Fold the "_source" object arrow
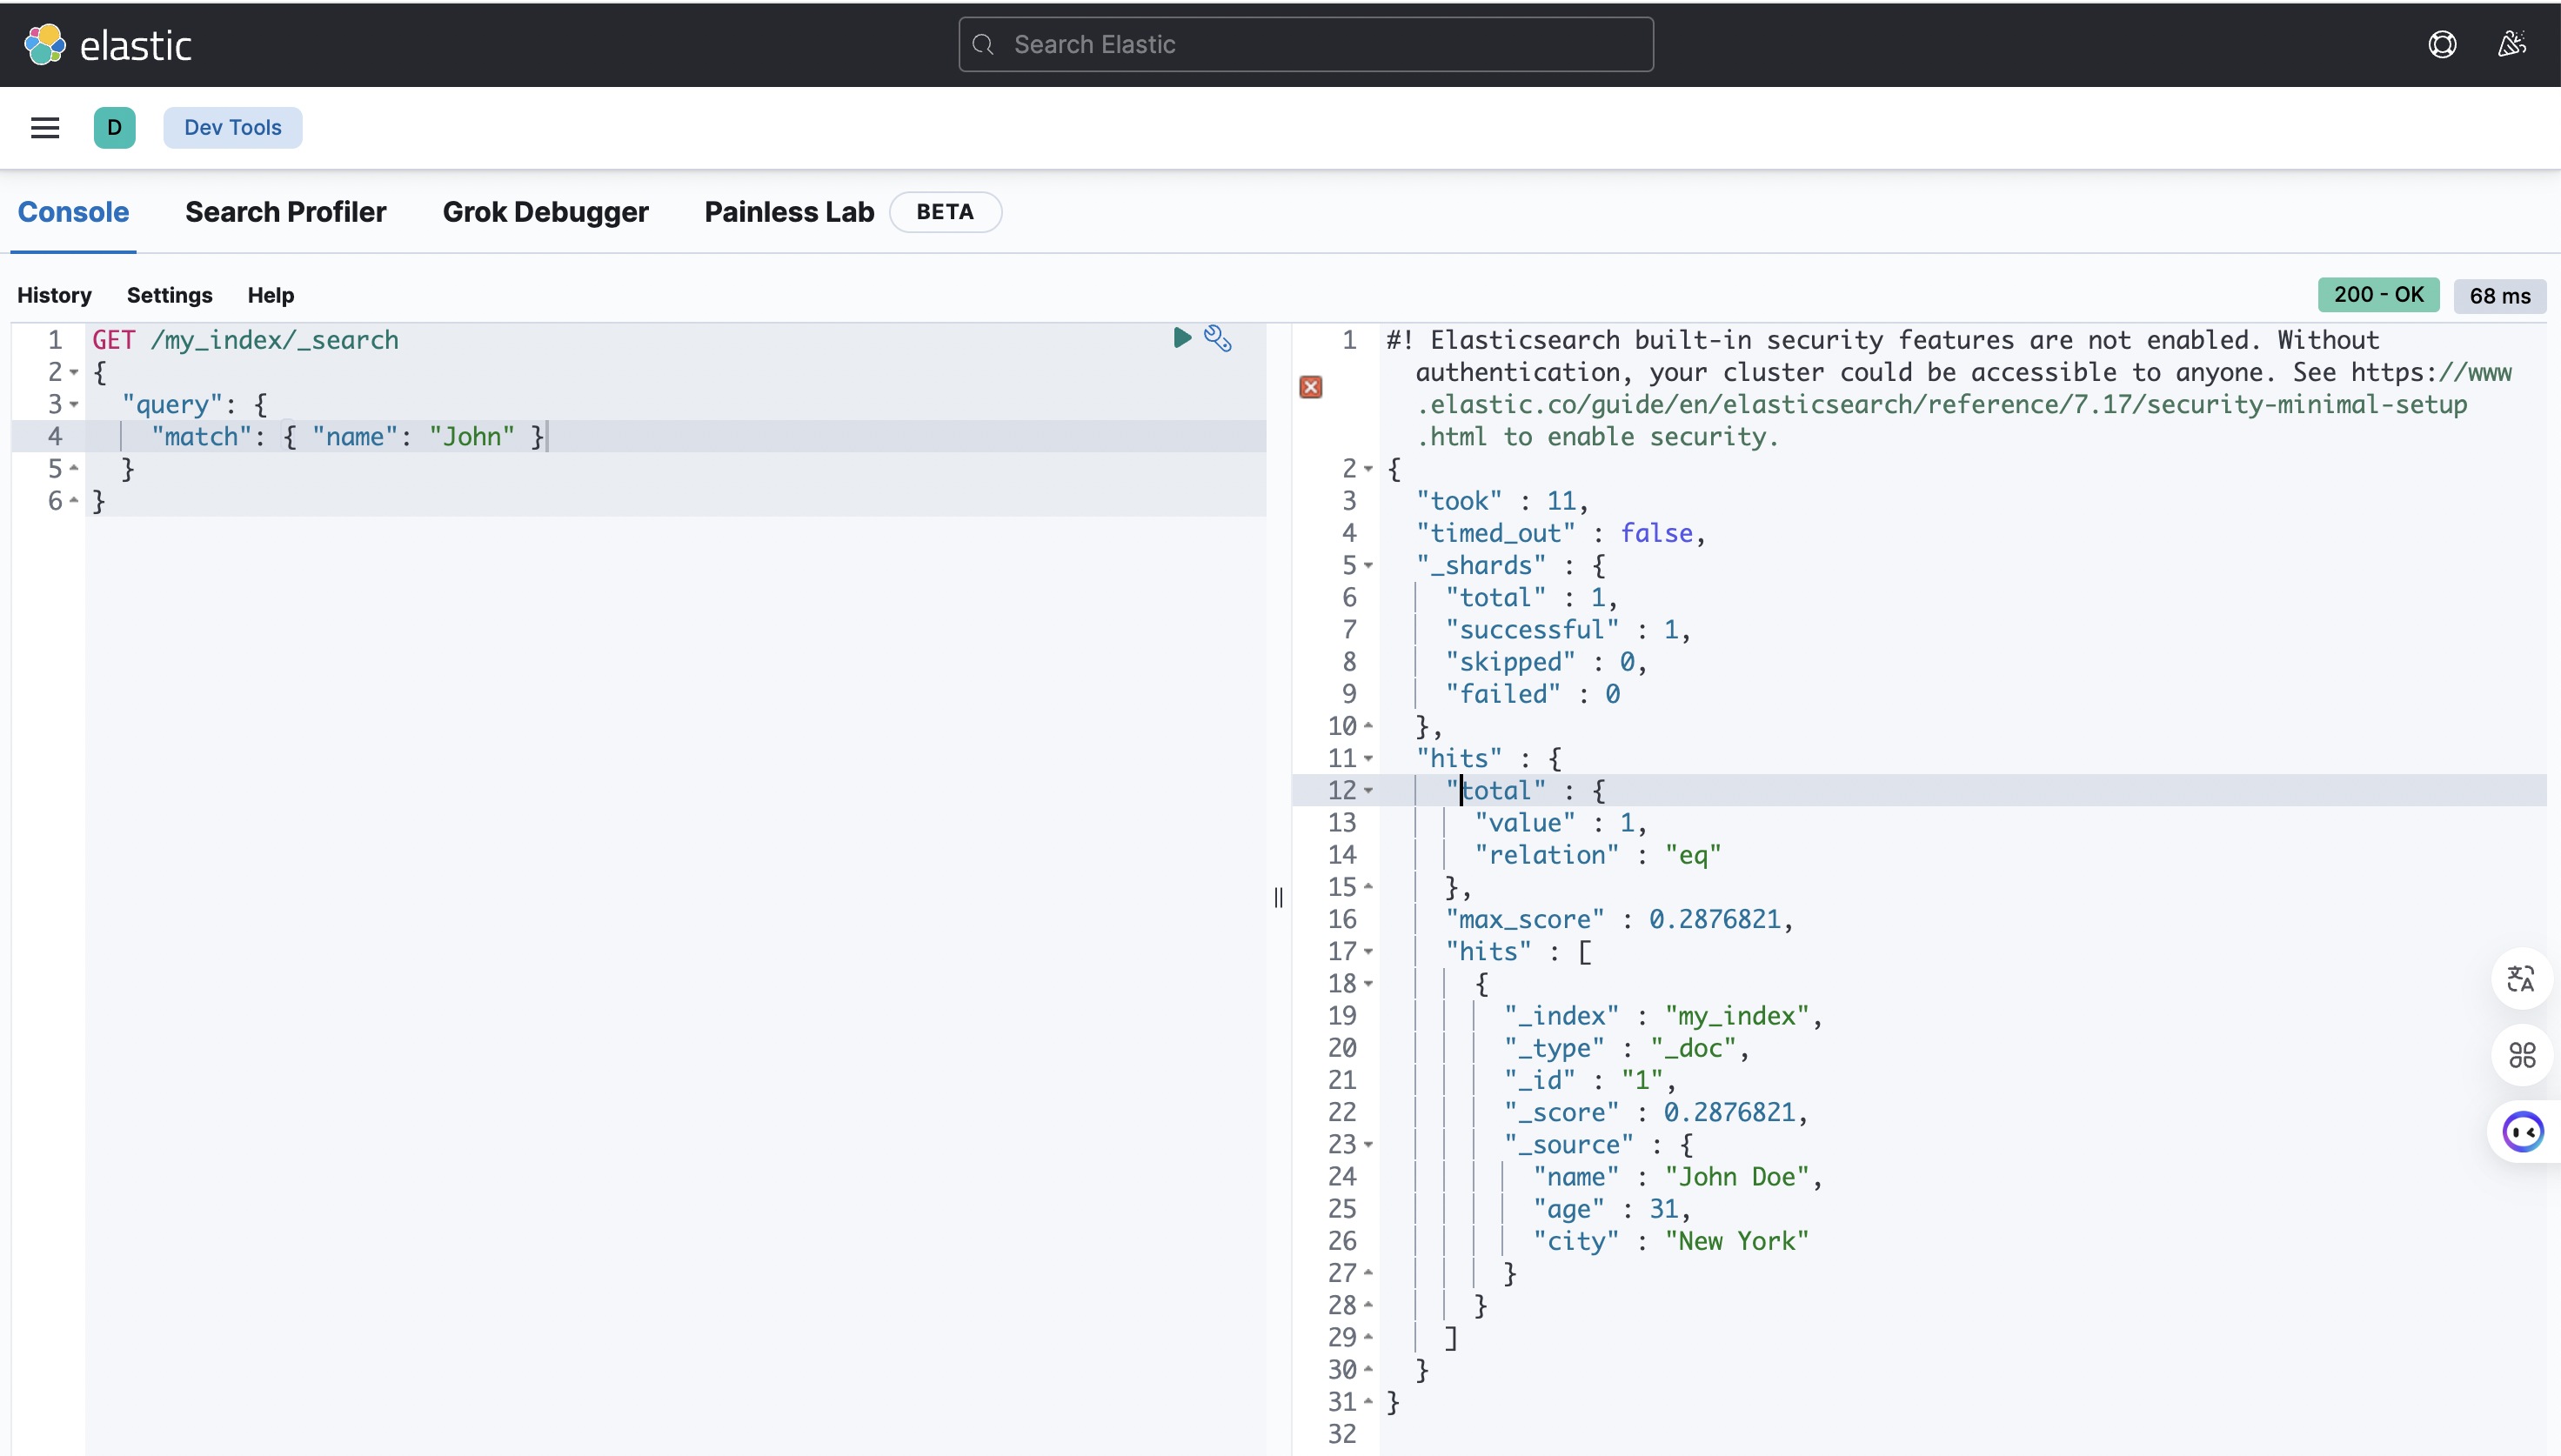2561x1456 pixels. tap(1369, 1145)
